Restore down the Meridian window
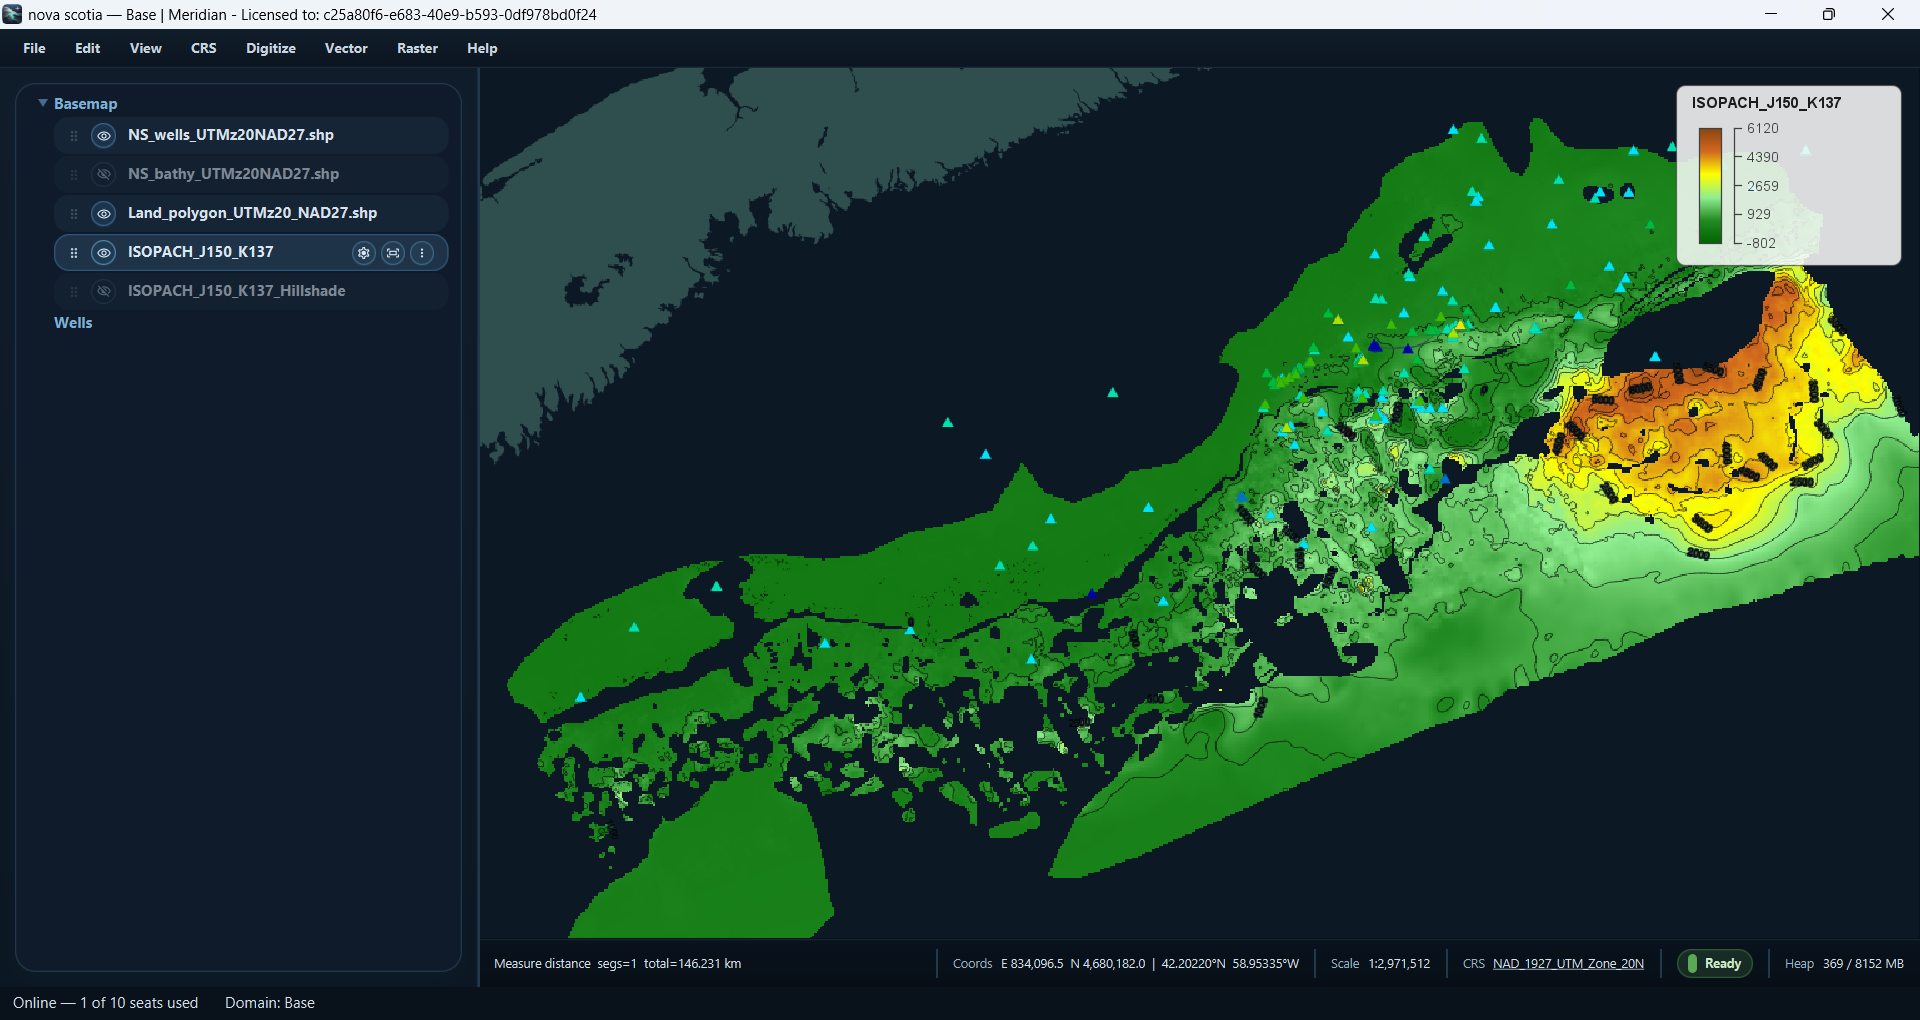1920x1020 pixels. pyautogui.click(x=1829, y=14)
